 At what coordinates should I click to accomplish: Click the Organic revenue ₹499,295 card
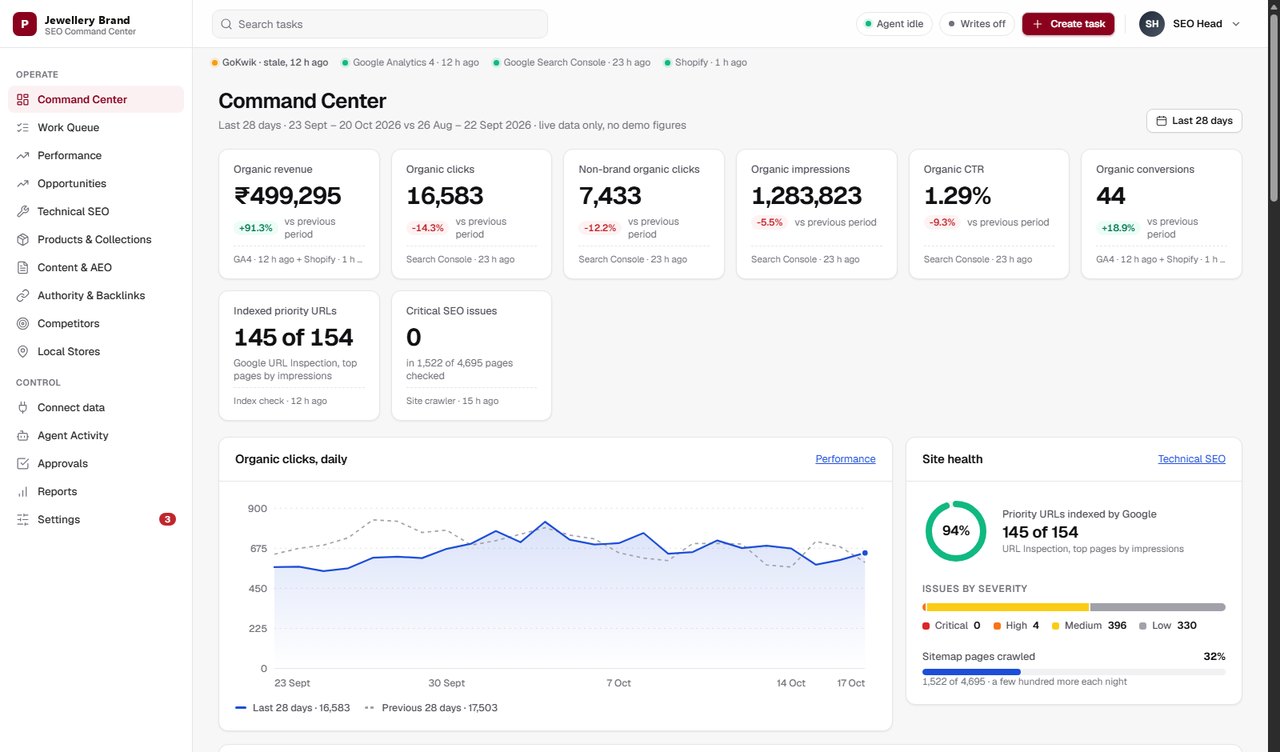point(299,214)
